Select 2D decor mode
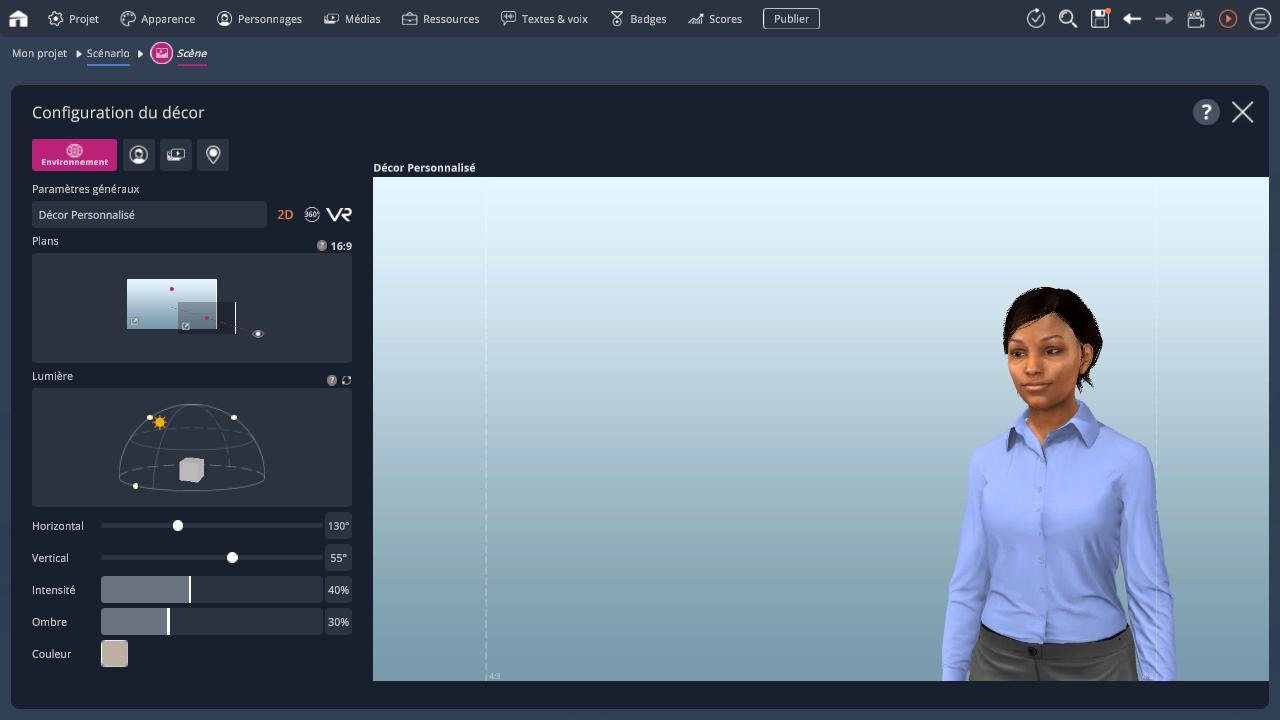This screenshot has height=720, width=1280. coord(285,214)
